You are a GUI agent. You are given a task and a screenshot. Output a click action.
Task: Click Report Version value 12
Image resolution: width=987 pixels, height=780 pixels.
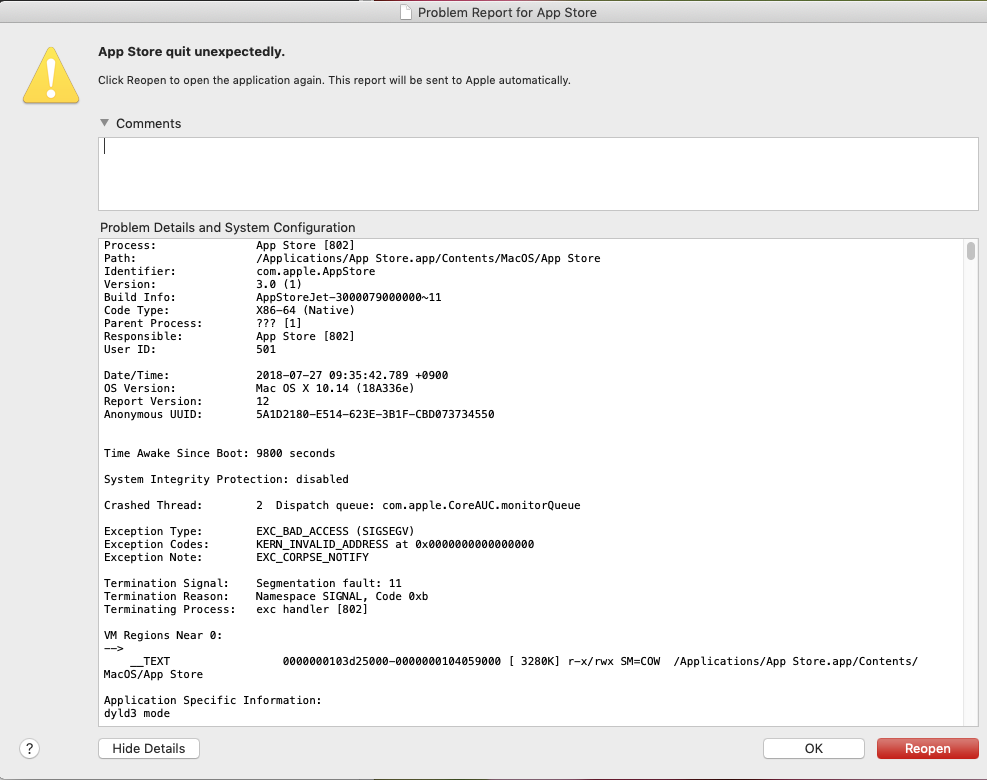[x=262, y=402]
